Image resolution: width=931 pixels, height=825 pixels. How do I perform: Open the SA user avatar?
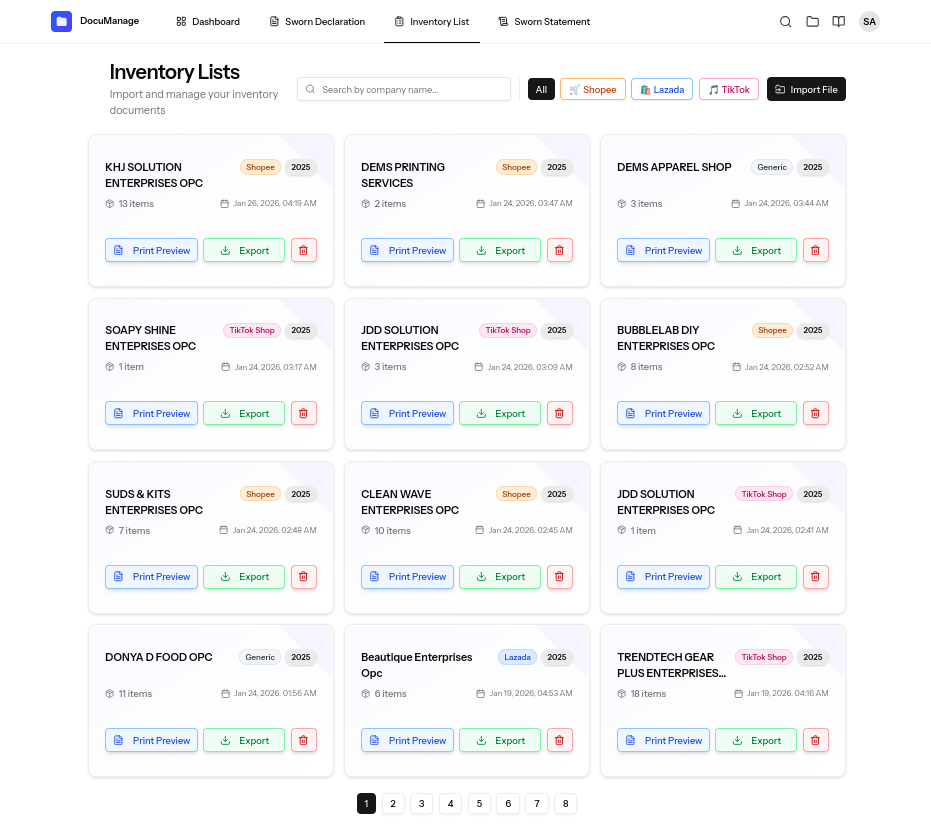869,22
